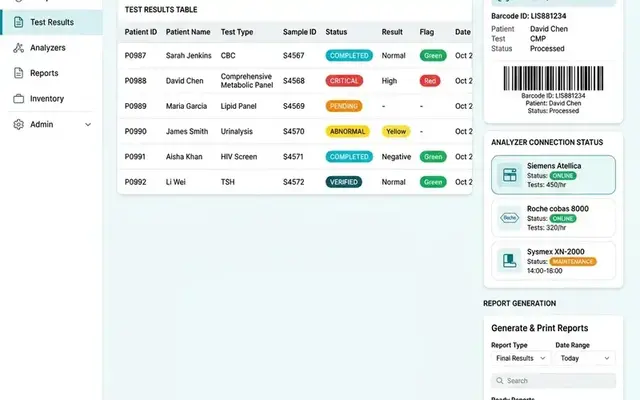Click the MAINTENANCE badge on Sysmex
This screenshot has width=640, height=400.
[x=573, y=262]
